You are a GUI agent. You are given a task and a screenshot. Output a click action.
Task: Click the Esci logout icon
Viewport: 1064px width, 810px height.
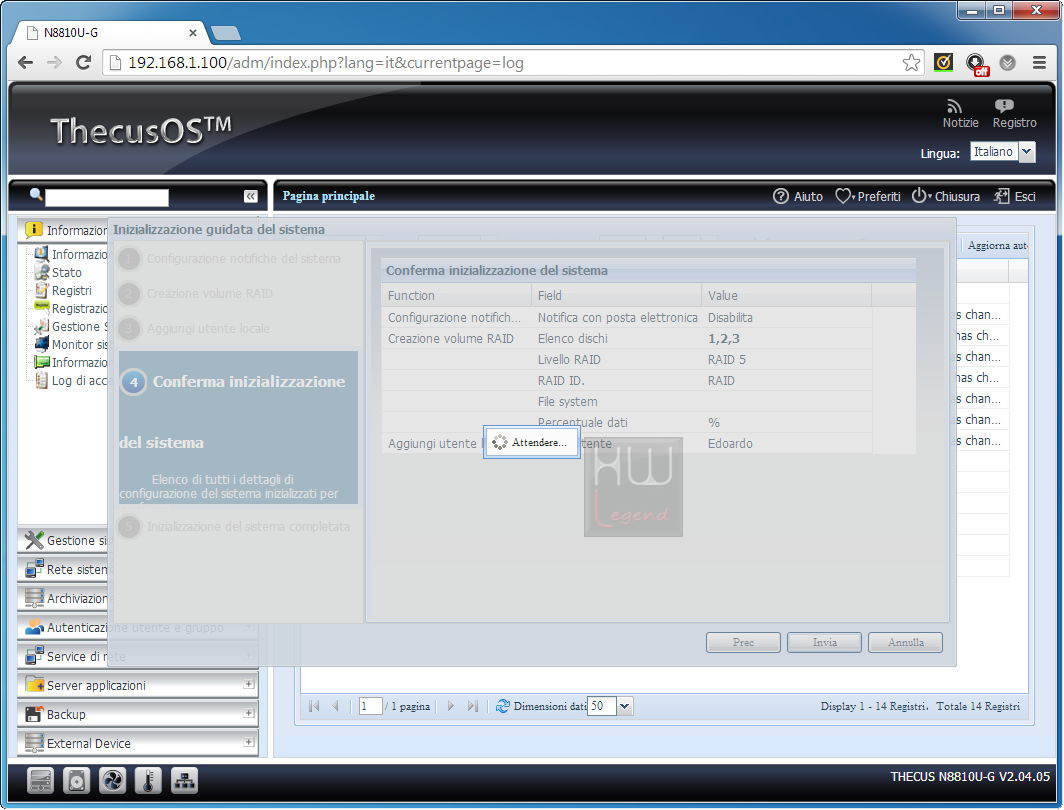pyautogui.click(x=1002, y=196)
